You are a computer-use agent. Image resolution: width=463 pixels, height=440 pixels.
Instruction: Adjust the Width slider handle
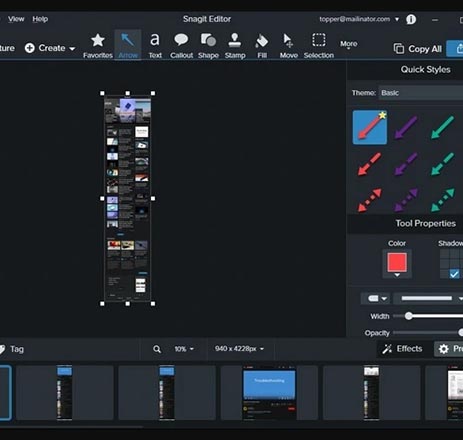click(x=408, y=316)
